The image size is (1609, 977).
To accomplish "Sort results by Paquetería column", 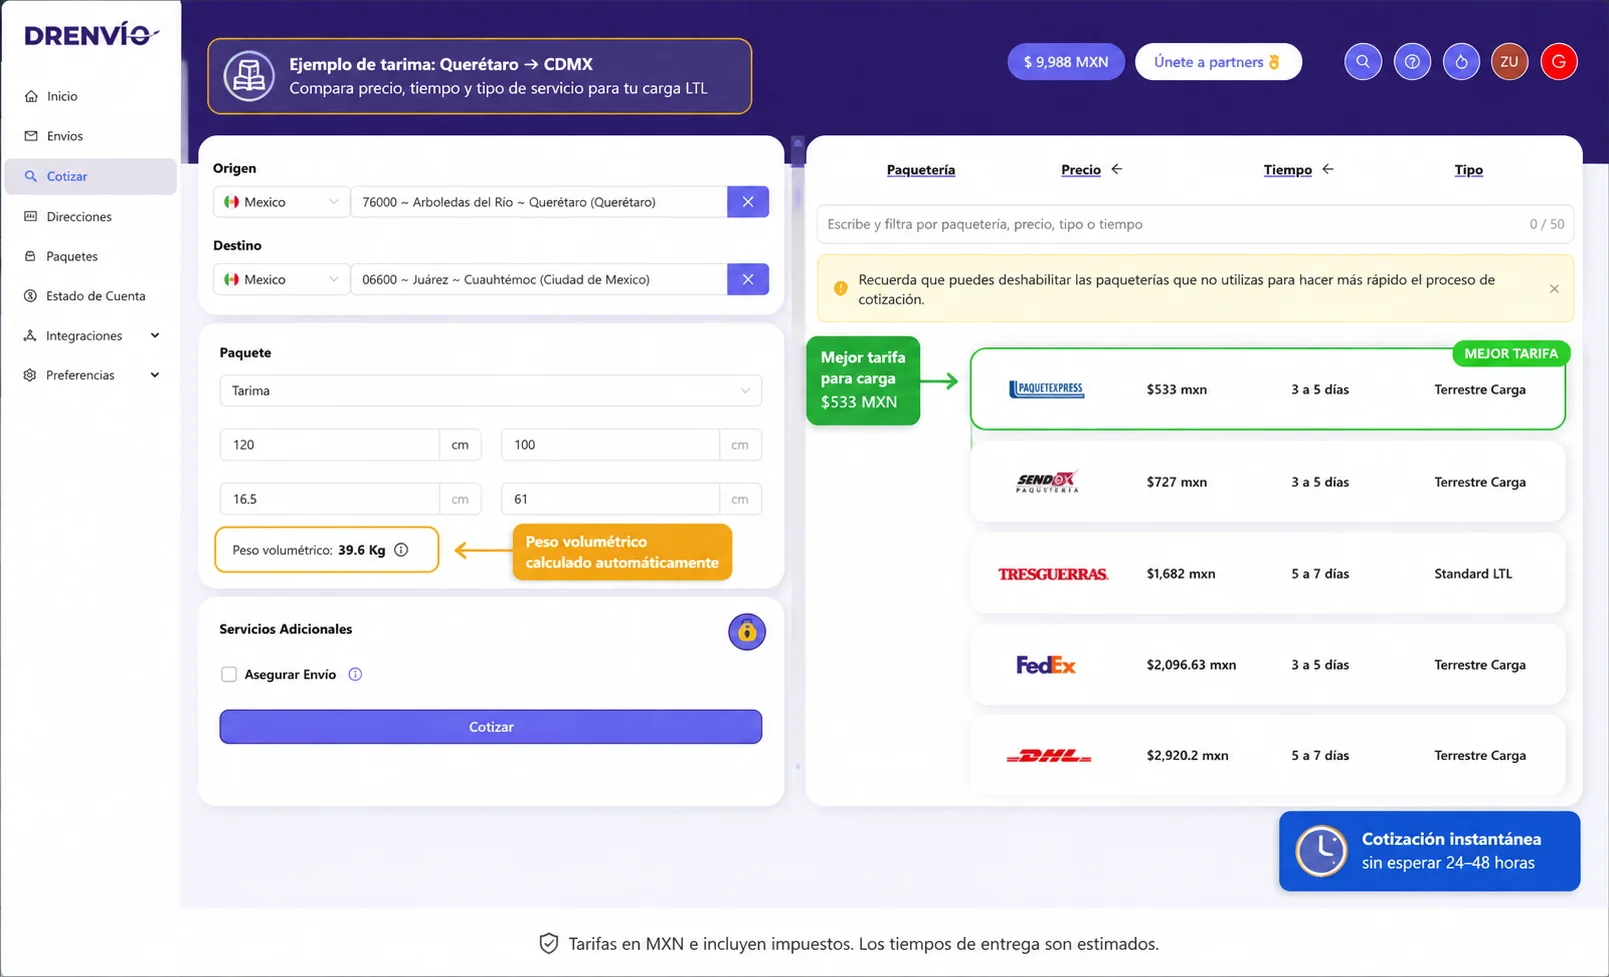I will tap(921, 170).
